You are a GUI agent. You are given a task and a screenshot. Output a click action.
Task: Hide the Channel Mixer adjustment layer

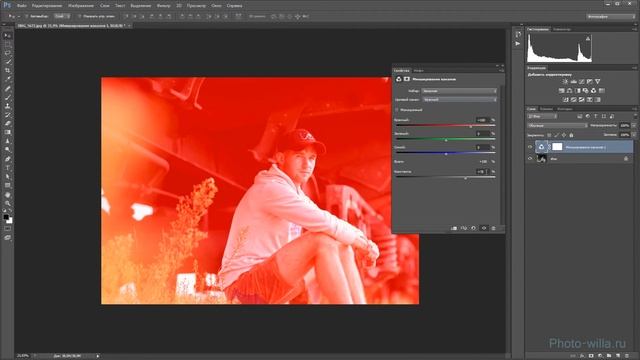point(530,147)
